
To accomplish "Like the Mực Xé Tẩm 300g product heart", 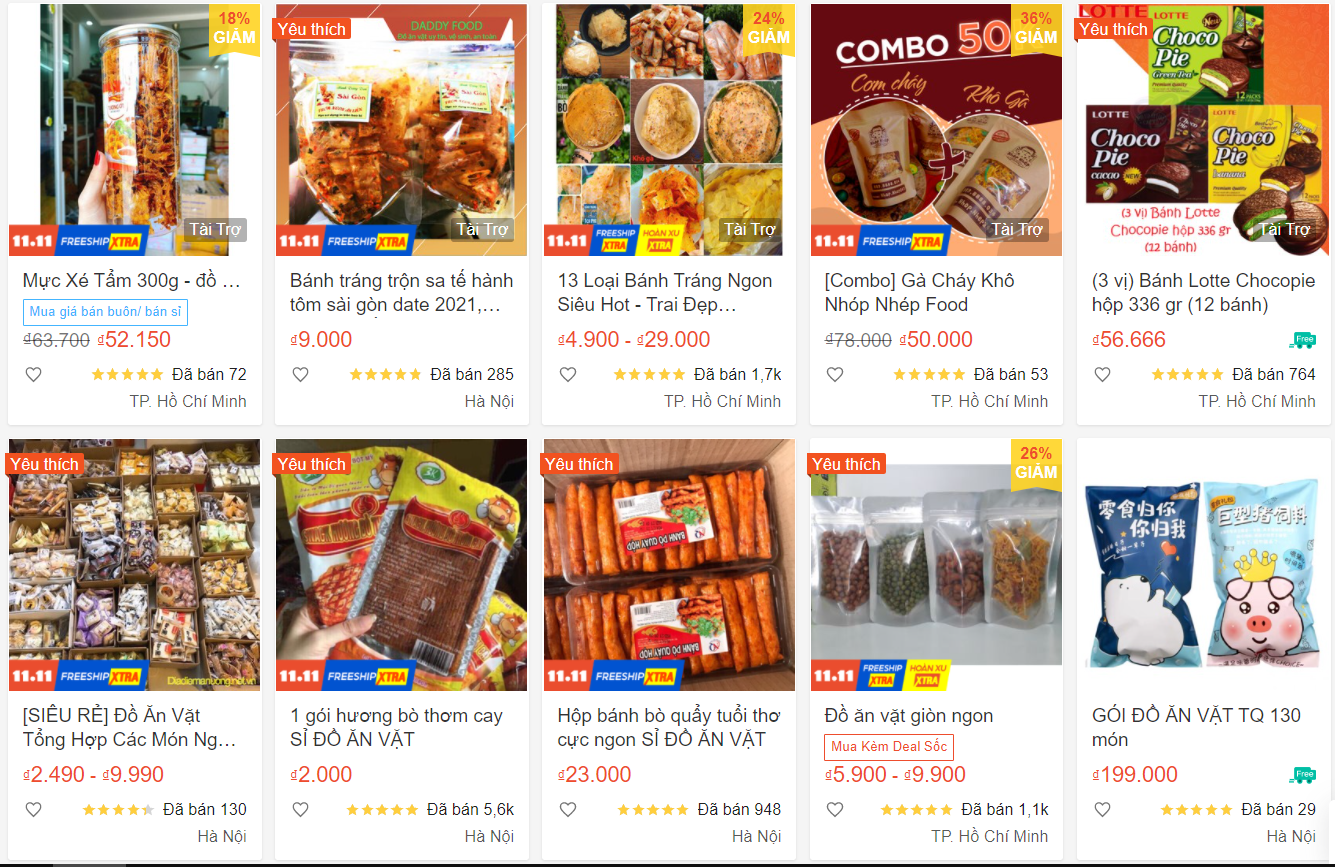I will point(33,375).
